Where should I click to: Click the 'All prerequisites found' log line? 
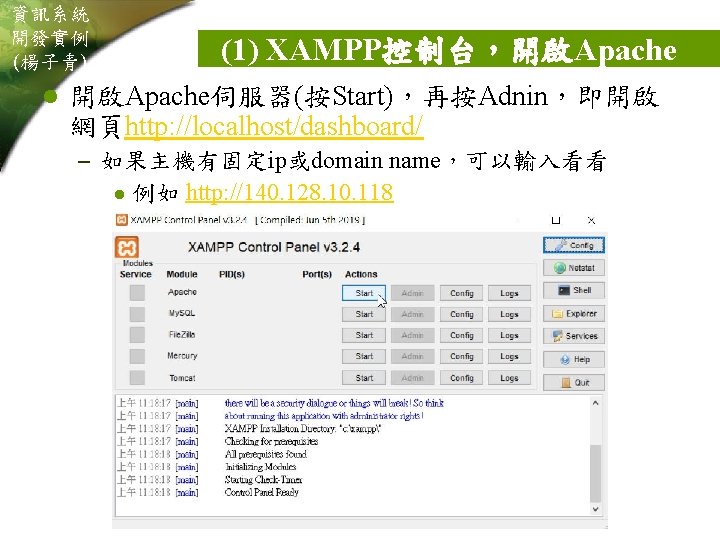pos(266,454)
